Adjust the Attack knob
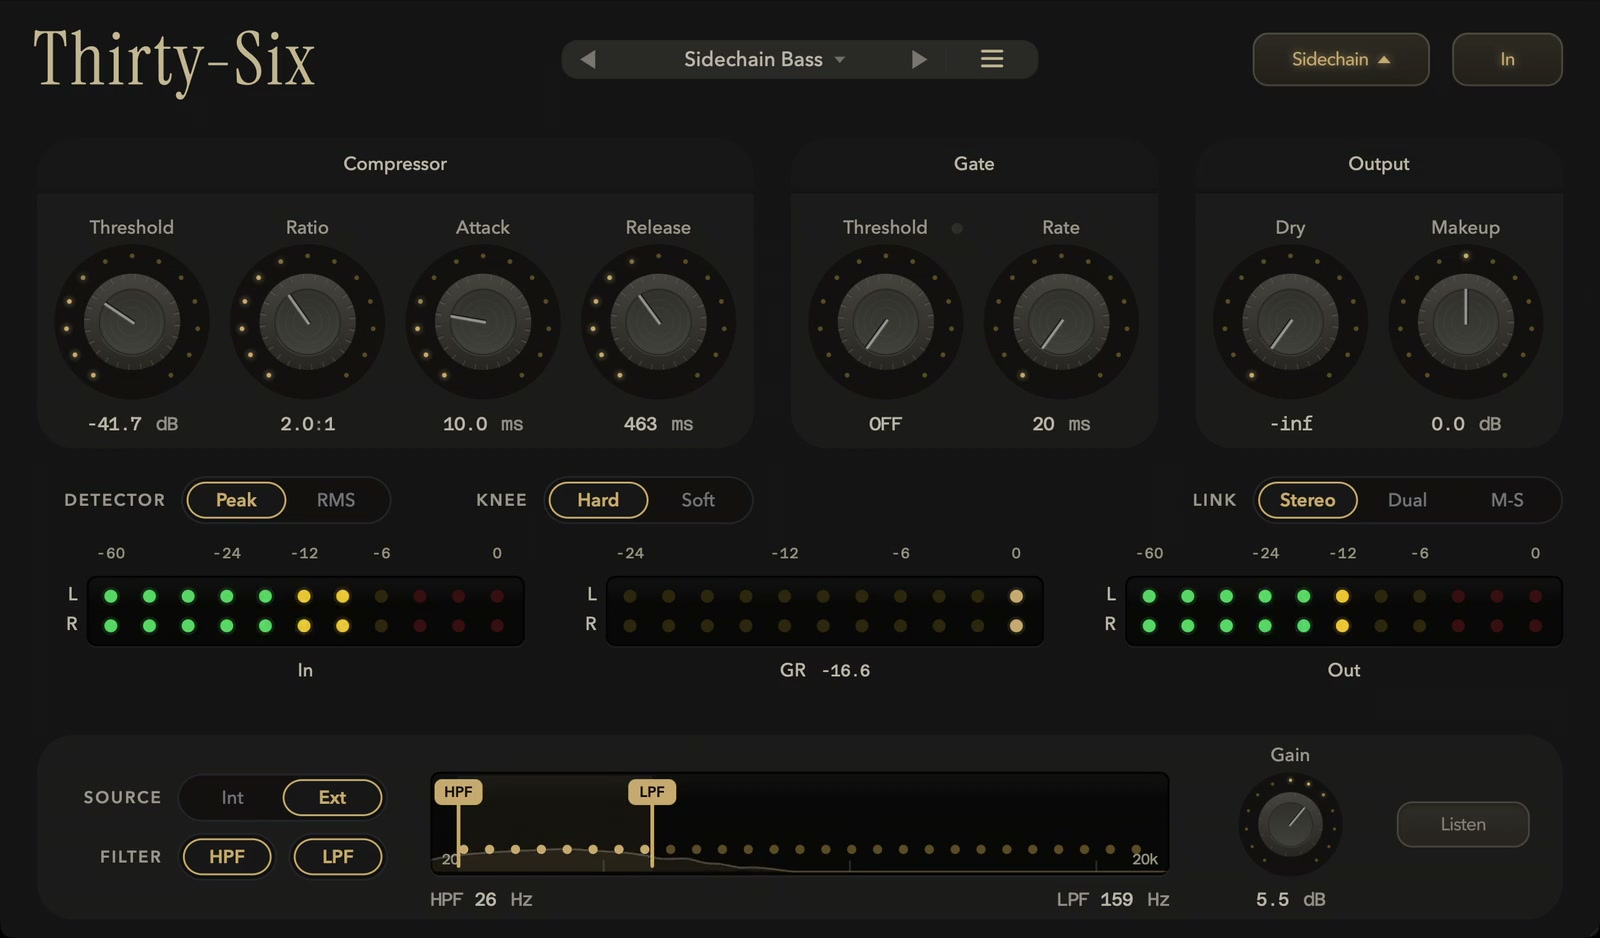Viewport: 1600px width, 938px height. point(483,323)
